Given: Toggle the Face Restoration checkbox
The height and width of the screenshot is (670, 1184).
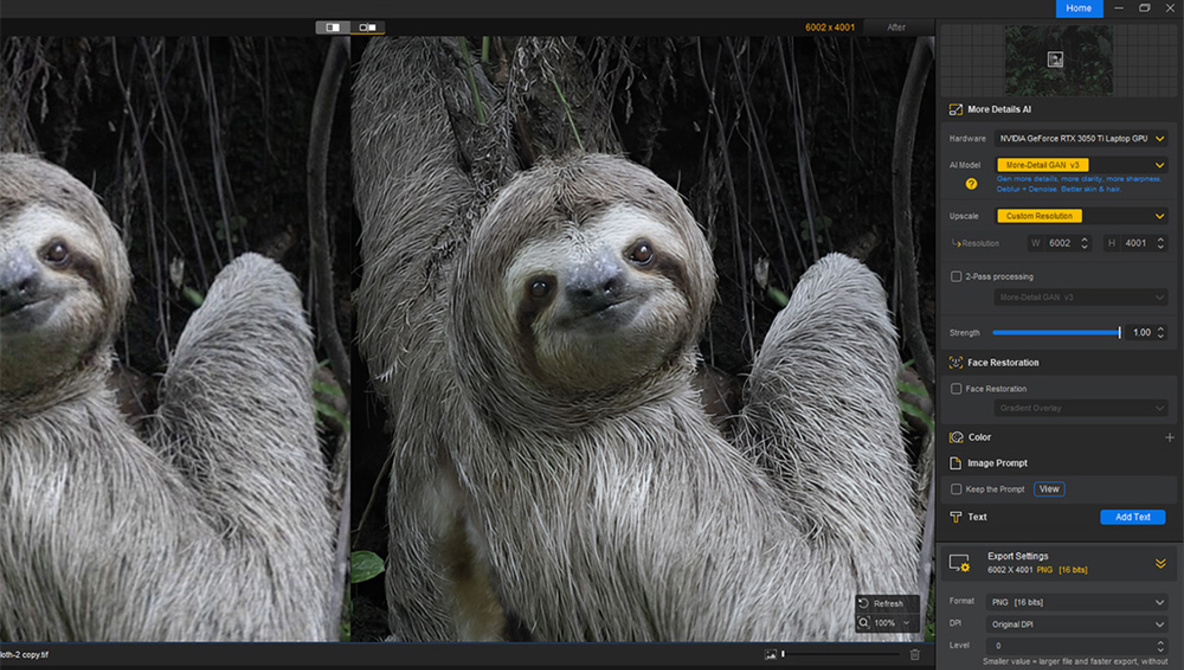Looking at the screenshot, I should point(955,389).
